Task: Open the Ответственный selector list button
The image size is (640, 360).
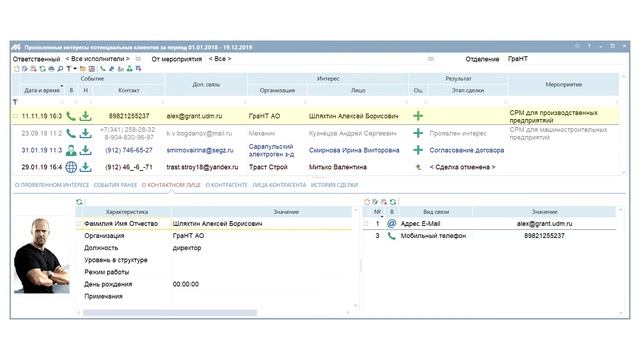Action: (138, 59)
